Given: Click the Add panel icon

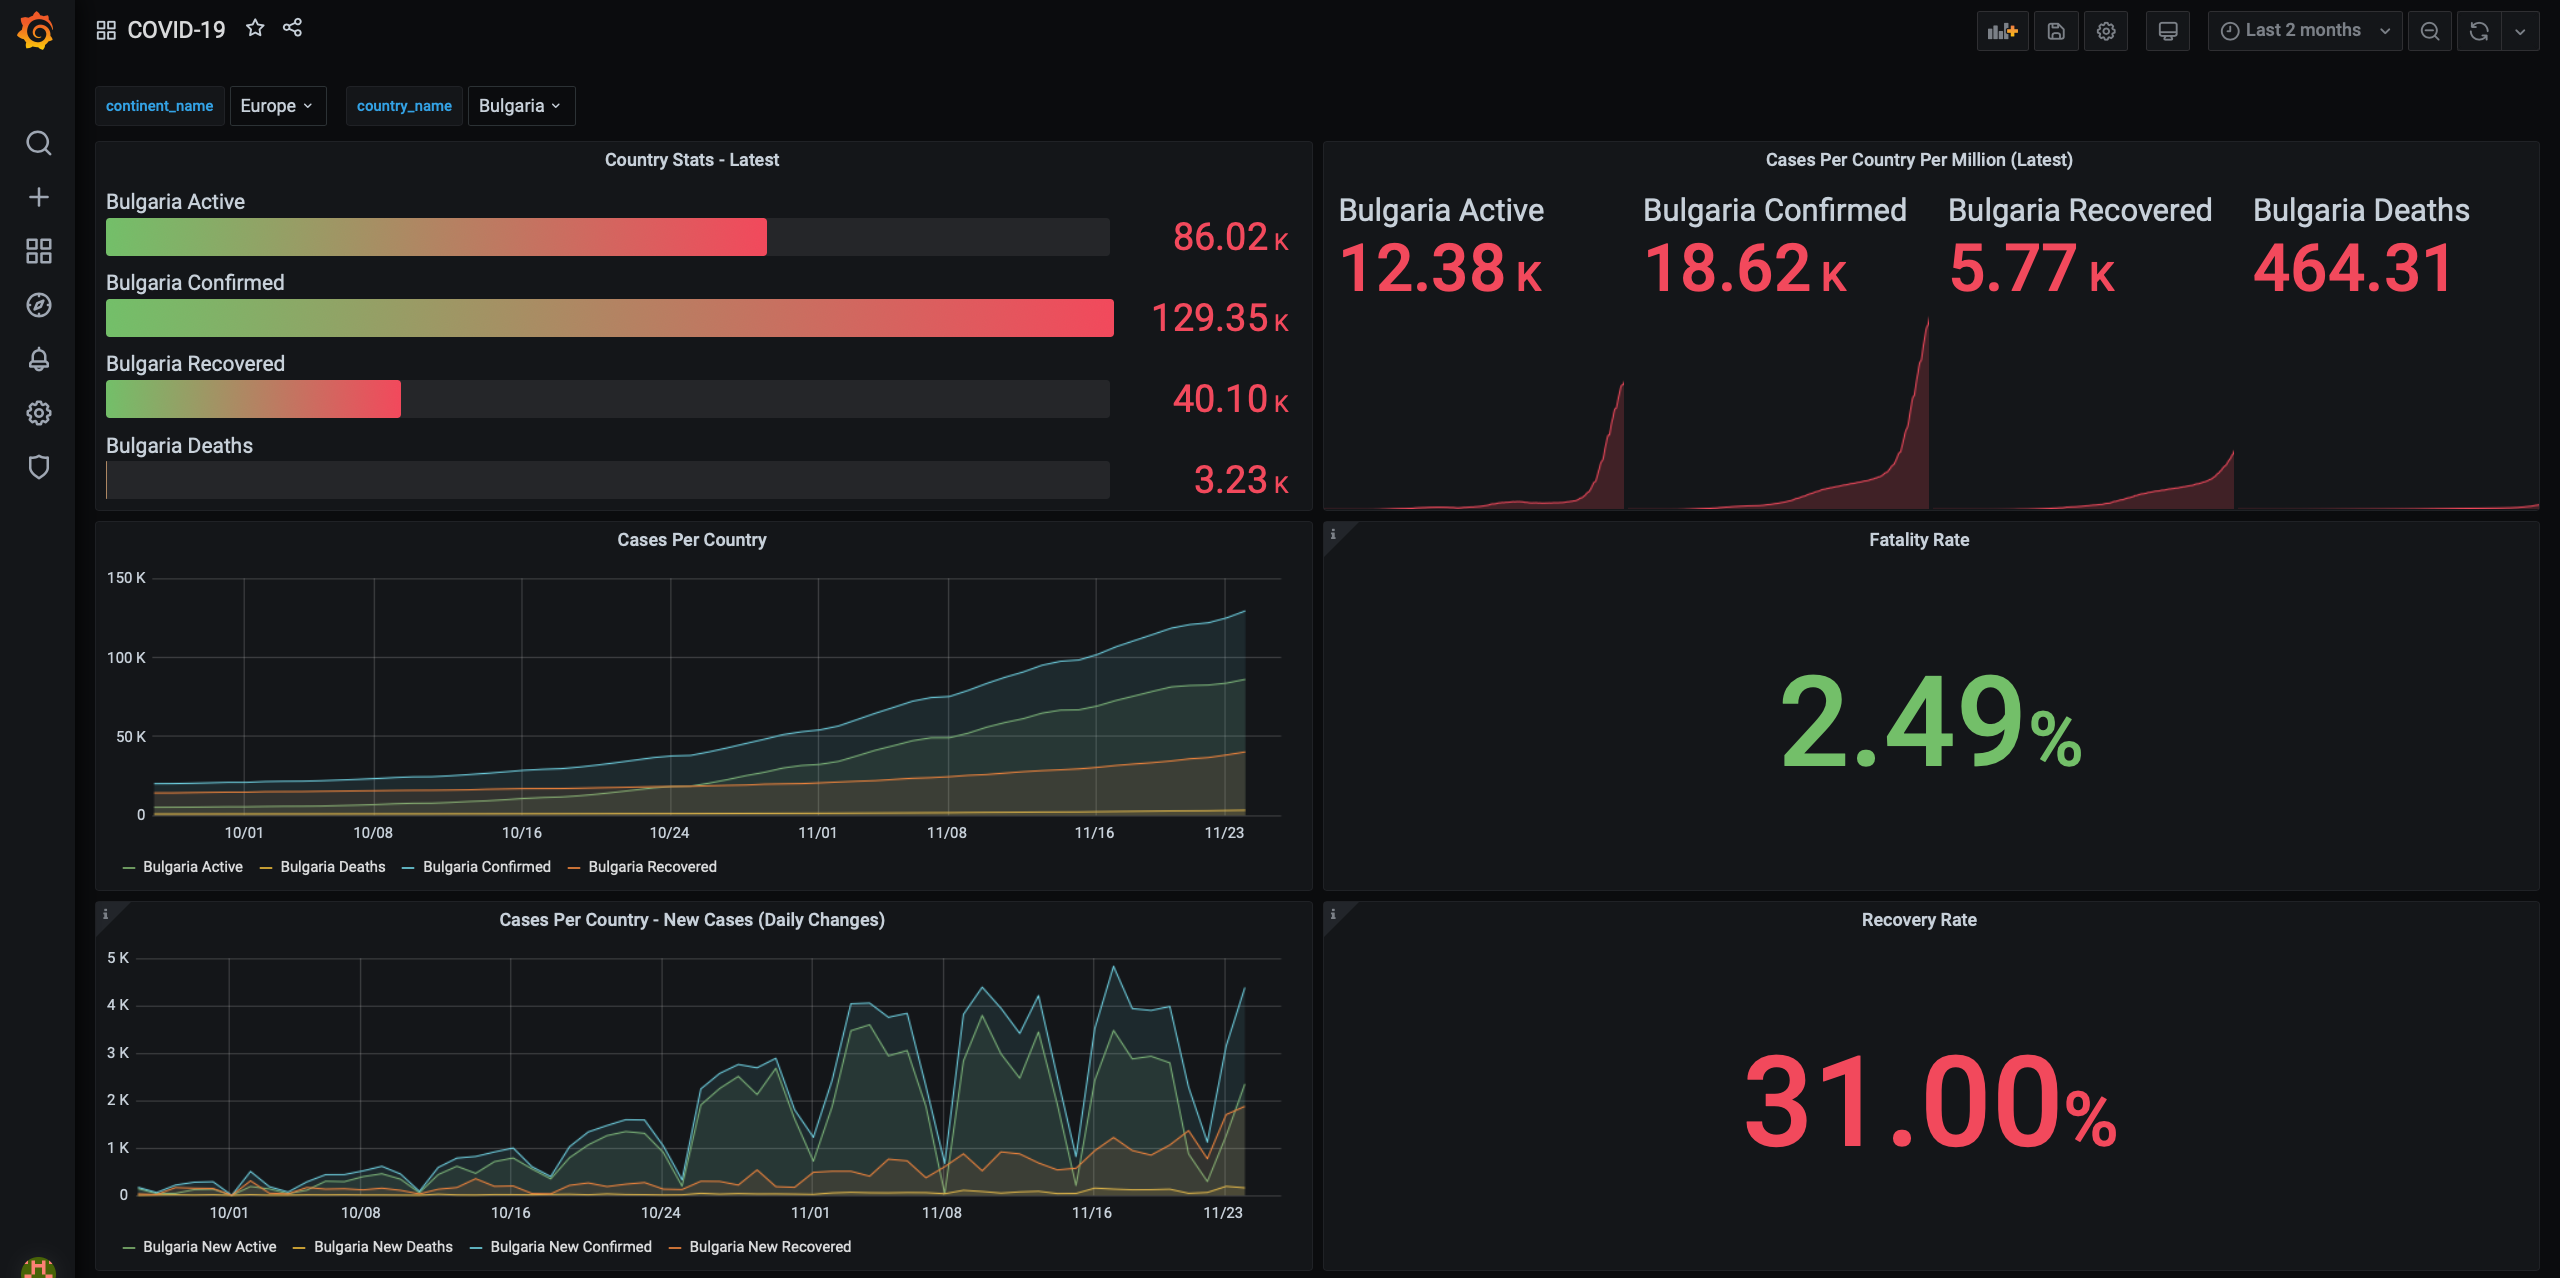Looking at the screenshot, I should click(x=2002, y=31).
